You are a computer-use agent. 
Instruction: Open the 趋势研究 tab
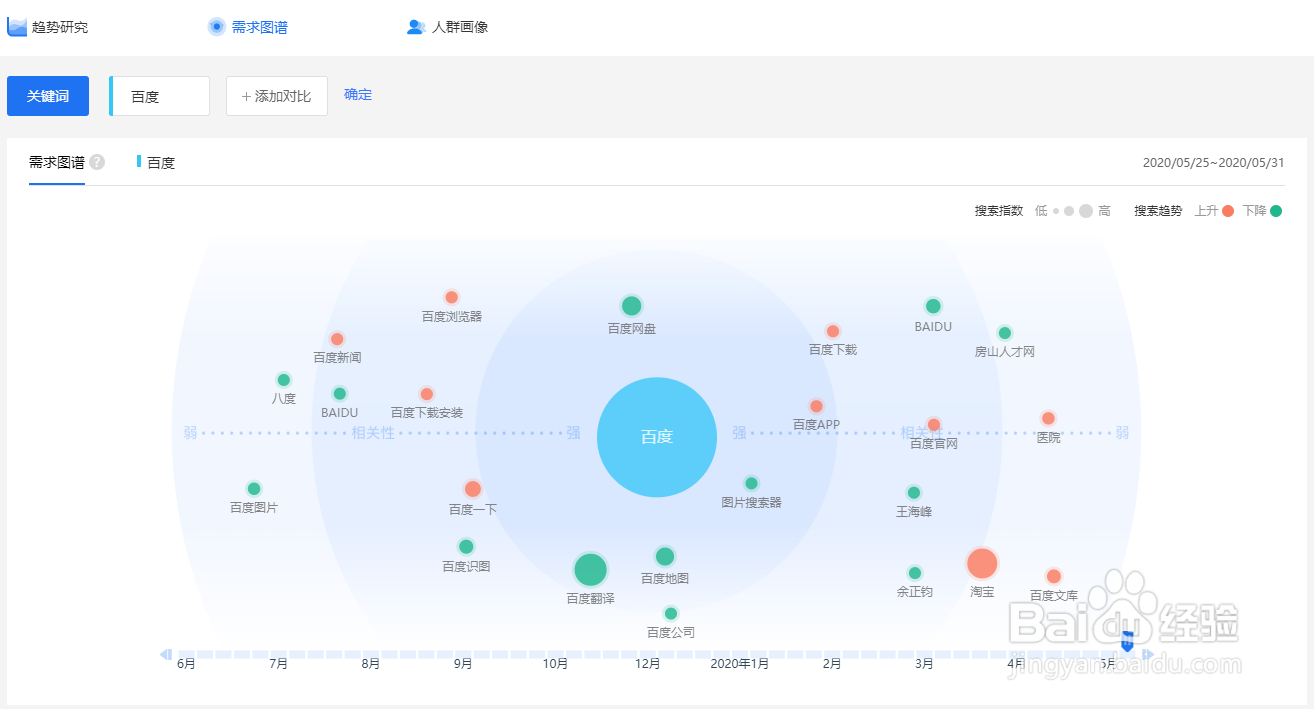coord(60,27)
